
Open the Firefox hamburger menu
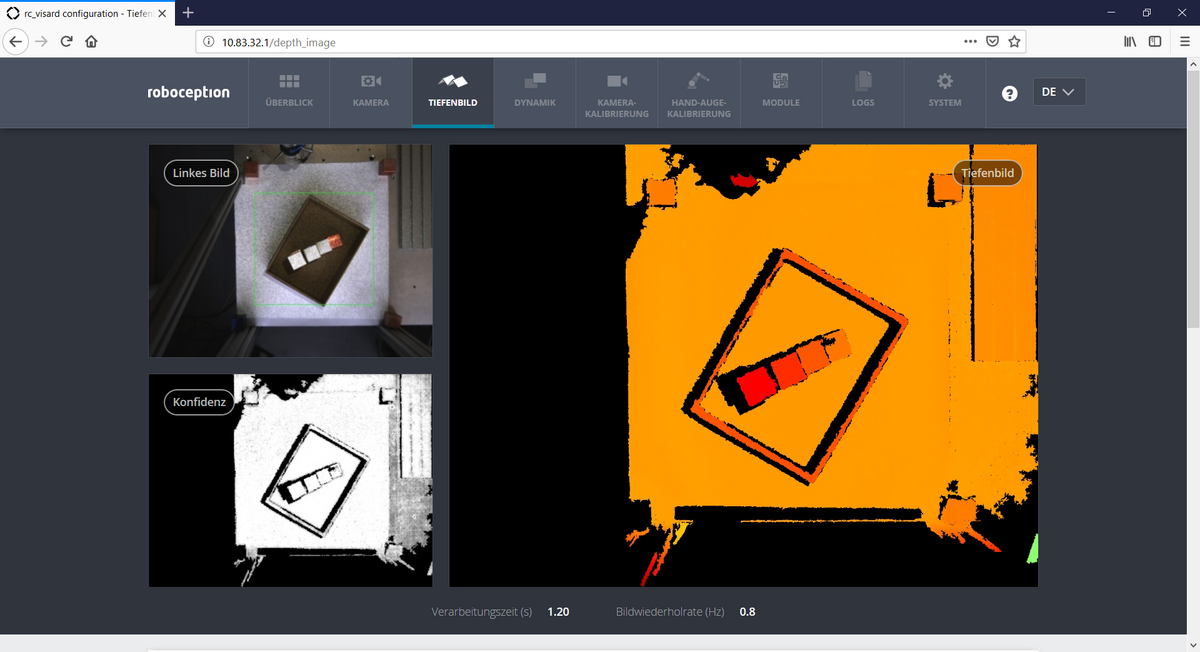coord(1185,42)
